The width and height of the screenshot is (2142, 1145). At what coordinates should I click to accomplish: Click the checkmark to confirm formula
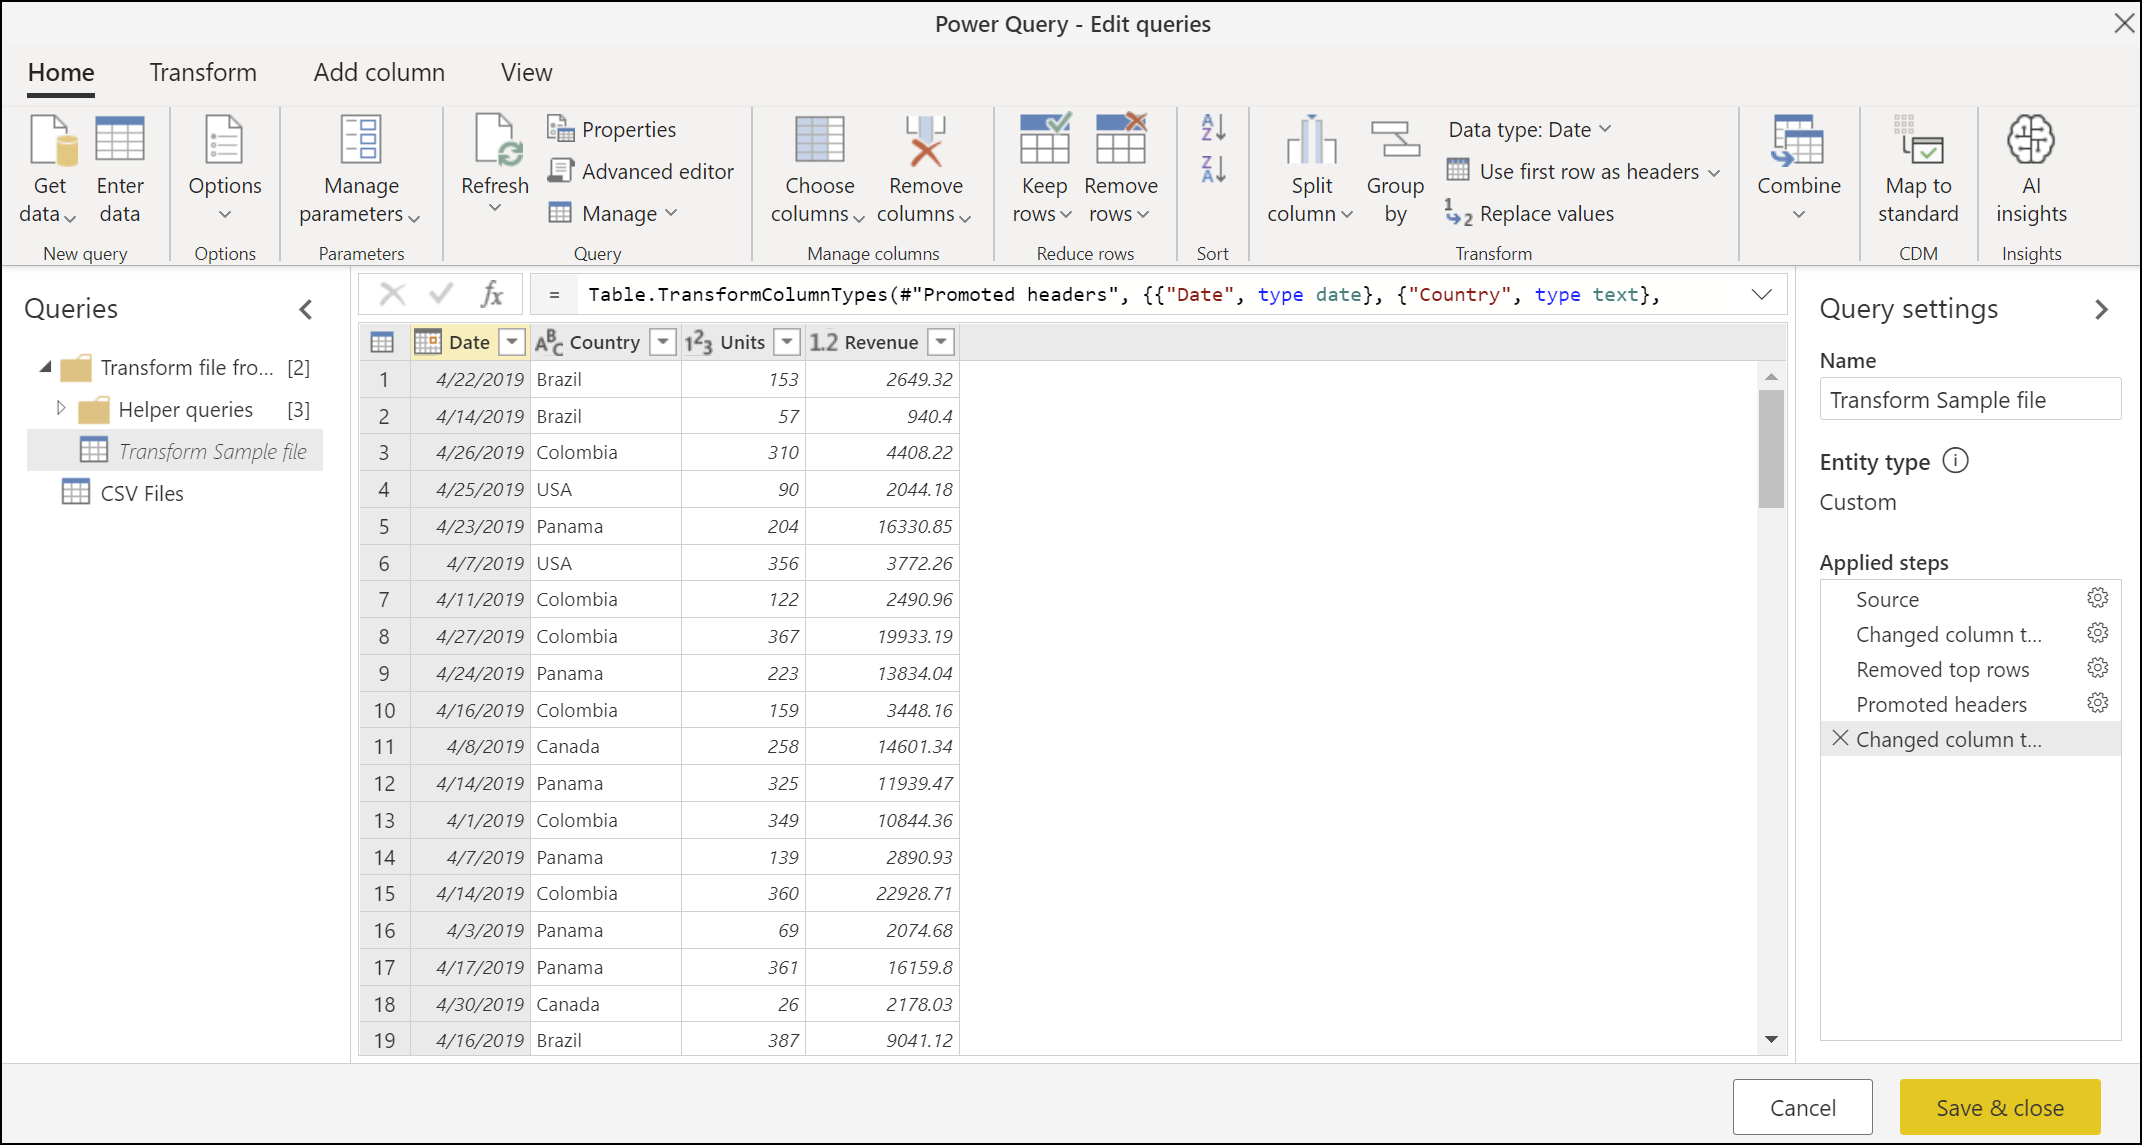pyautogui.click(x=441, y=295)
